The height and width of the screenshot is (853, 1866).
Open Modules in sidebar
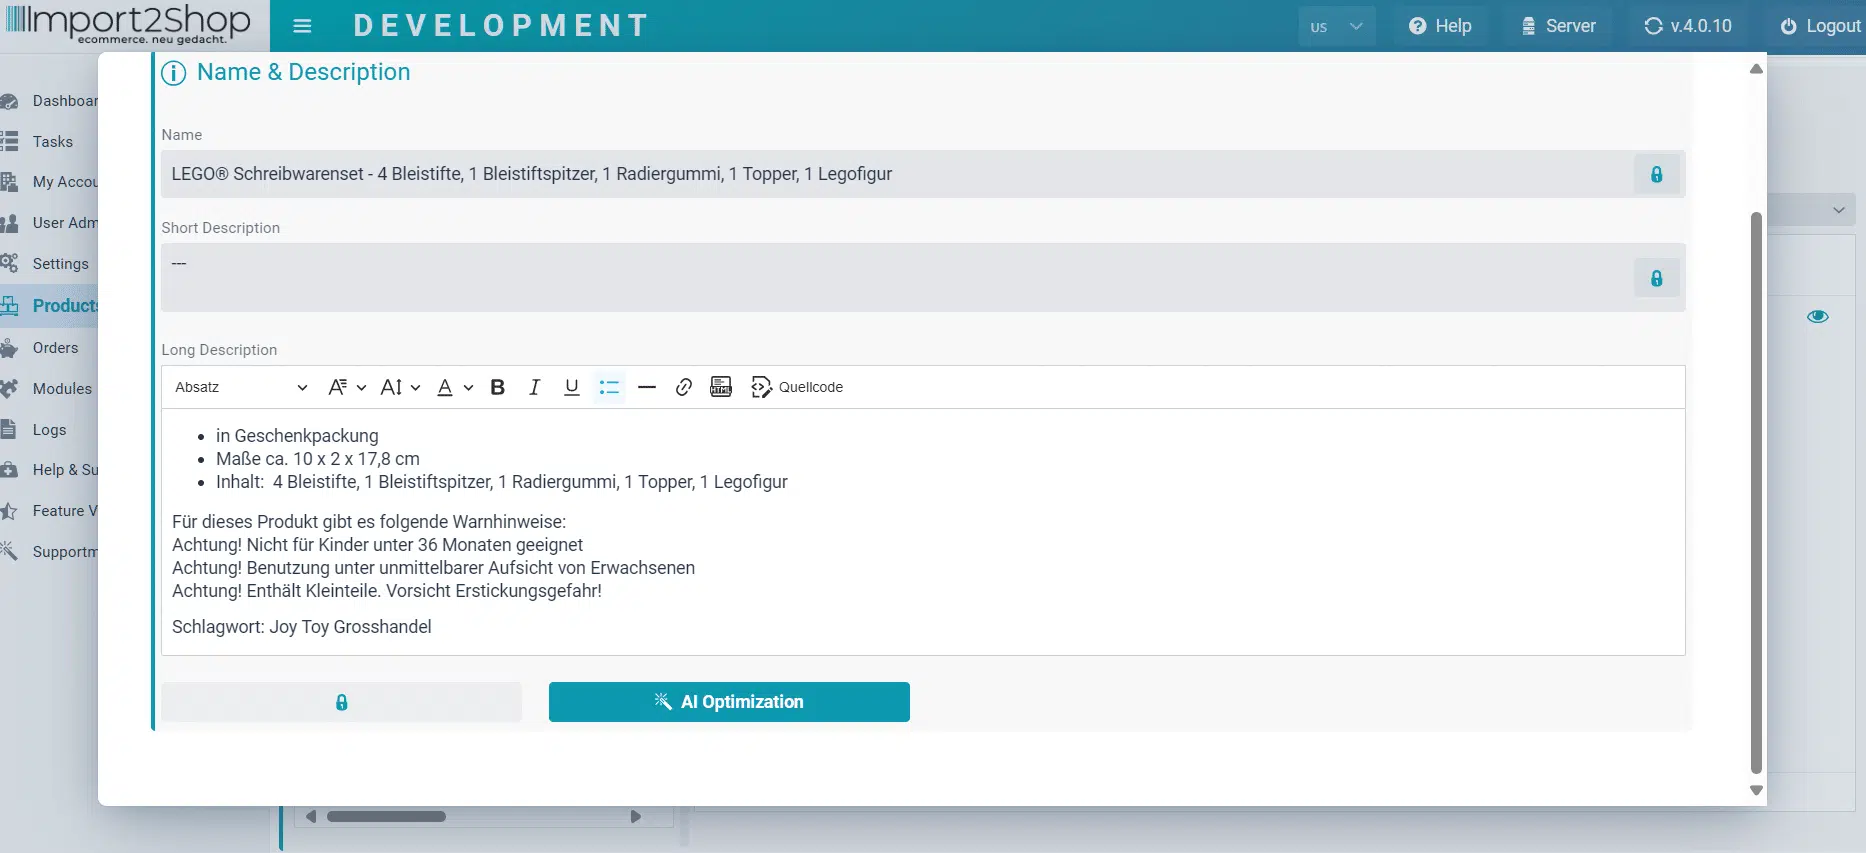pos(49,389)
